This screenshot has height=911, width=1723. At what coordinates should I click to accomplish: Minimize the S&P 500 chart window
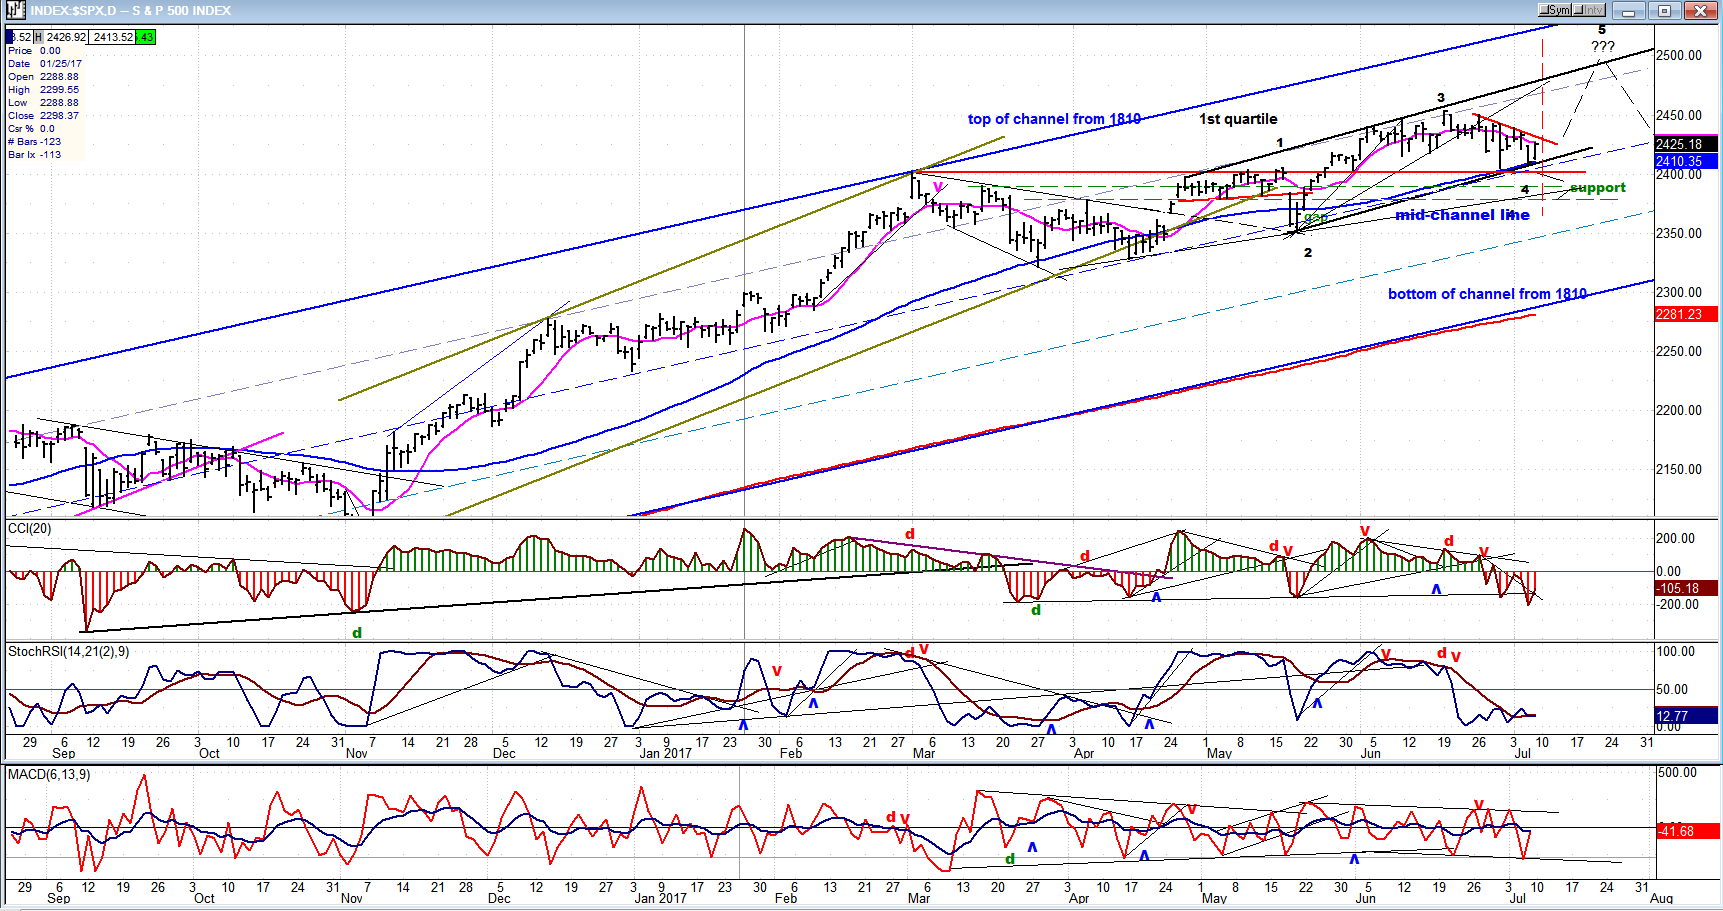pyautogui.click(x=1629, y=11)
